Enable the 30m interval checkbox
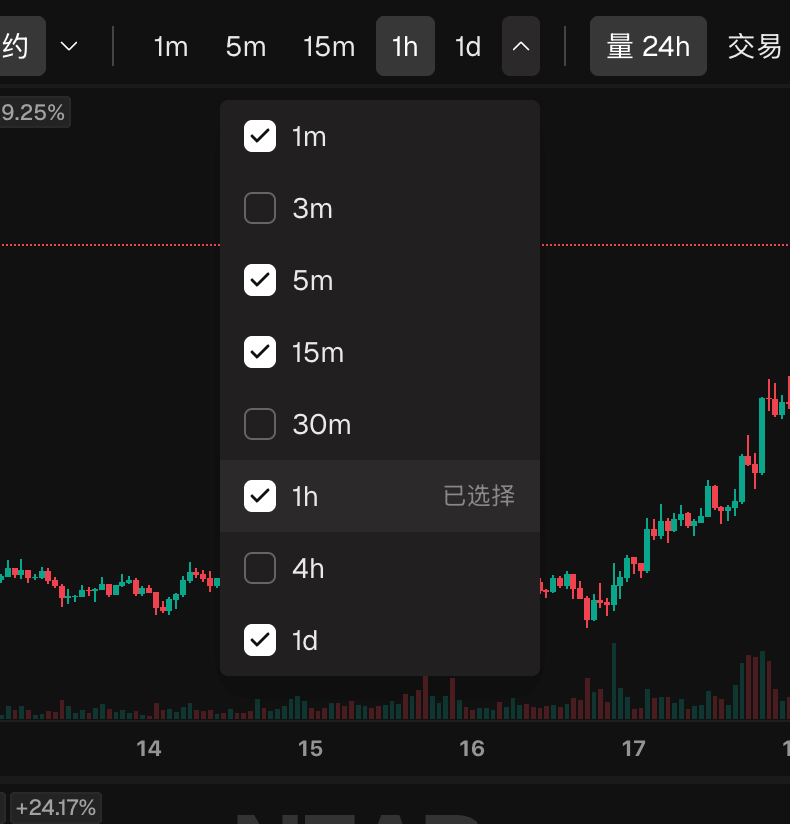This screenshot has height=824, width=790. point(260,424)
